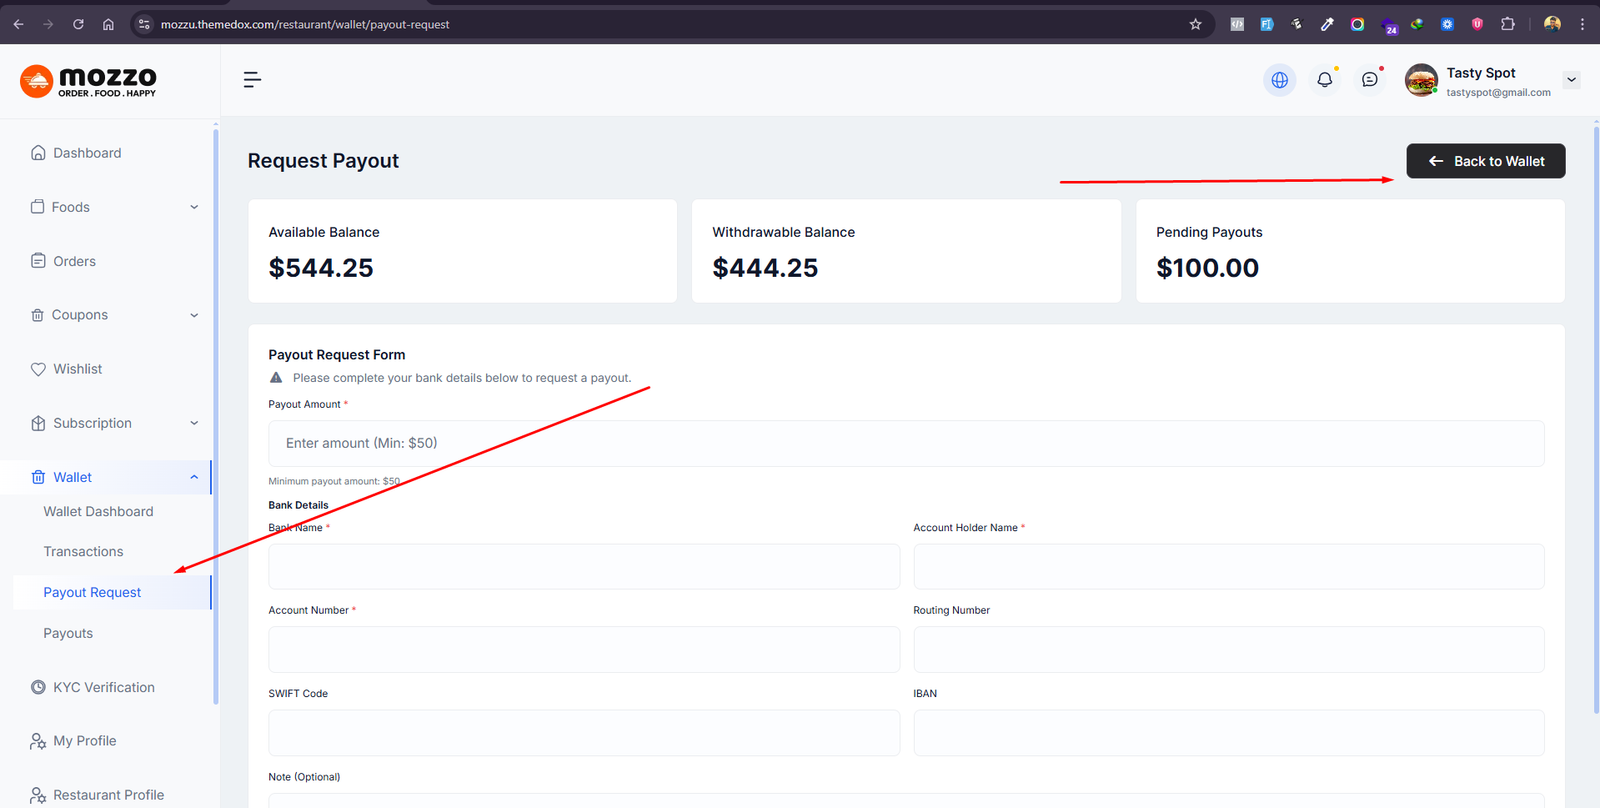Reload the page in browser

tap(78, 24)
